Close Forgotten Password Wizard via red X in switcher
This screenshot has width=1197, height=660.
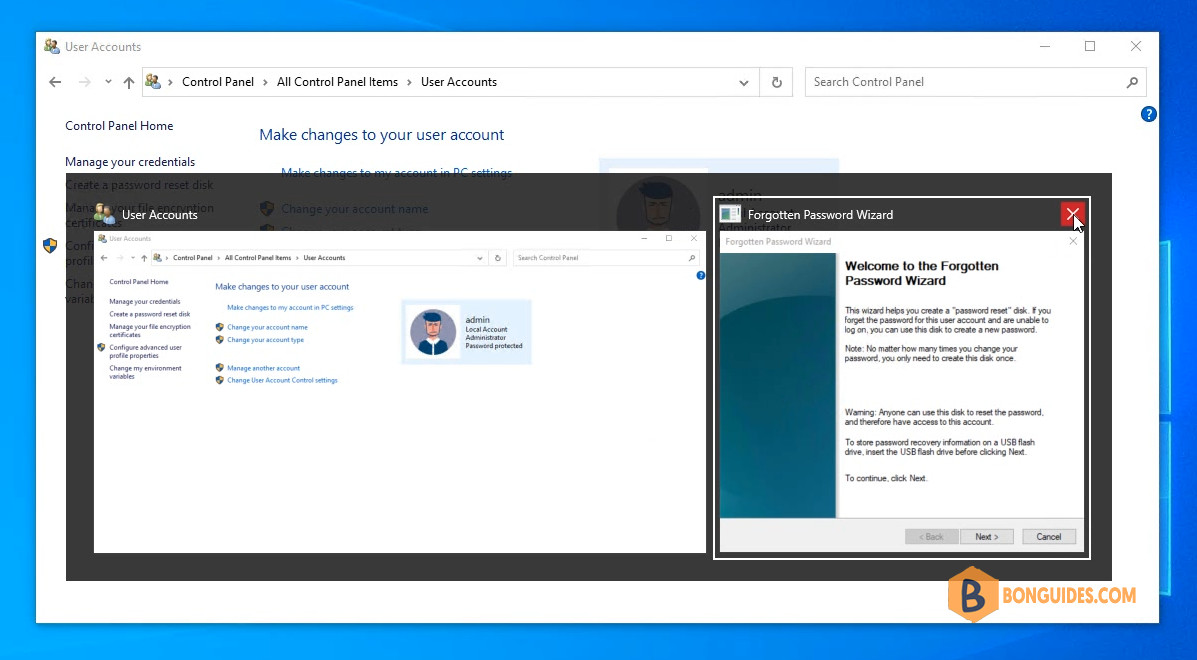point(1073,214)
